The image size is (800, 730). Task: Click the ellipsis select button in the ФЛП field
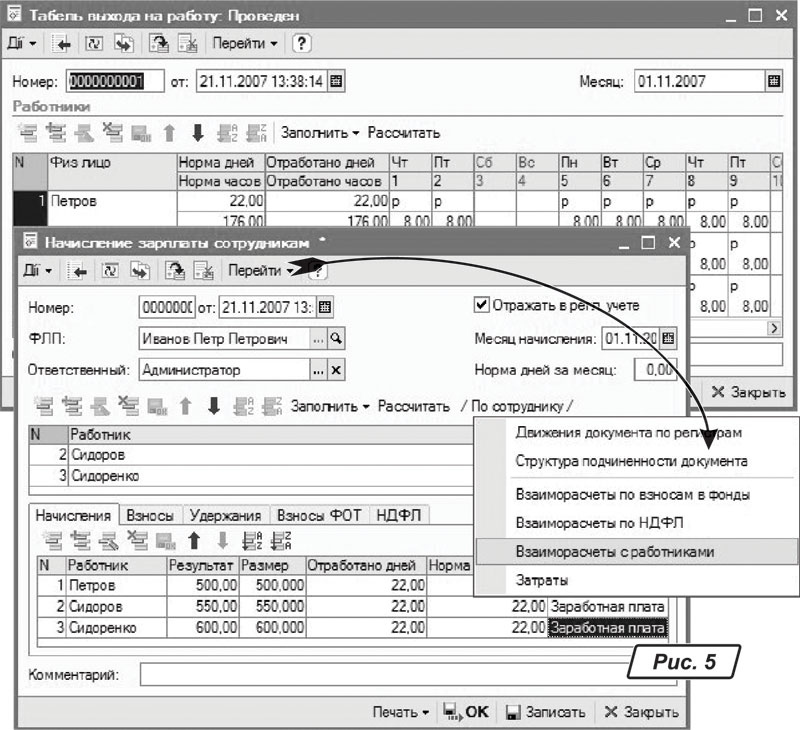pyautogui.click(x=318, y=339)
